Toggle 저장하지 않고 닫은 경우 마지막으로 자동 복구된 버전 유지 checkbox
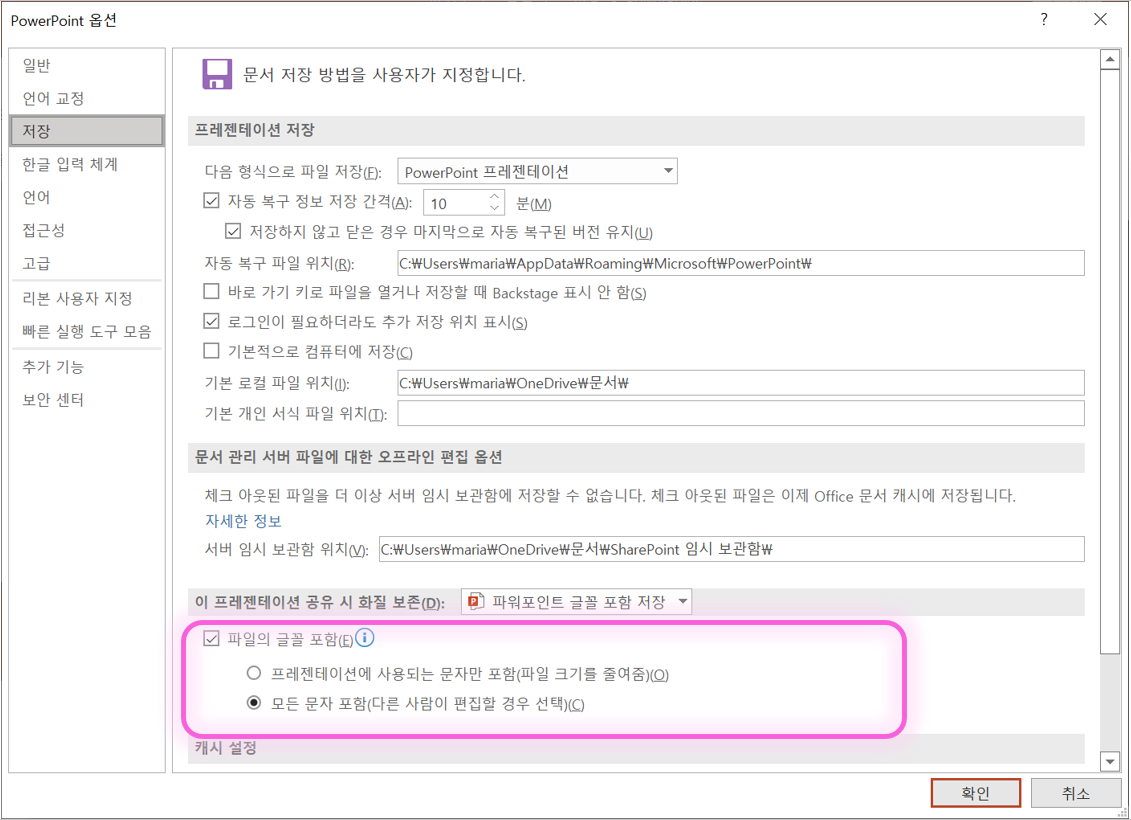1131x820 pixels. coord(233,232)
